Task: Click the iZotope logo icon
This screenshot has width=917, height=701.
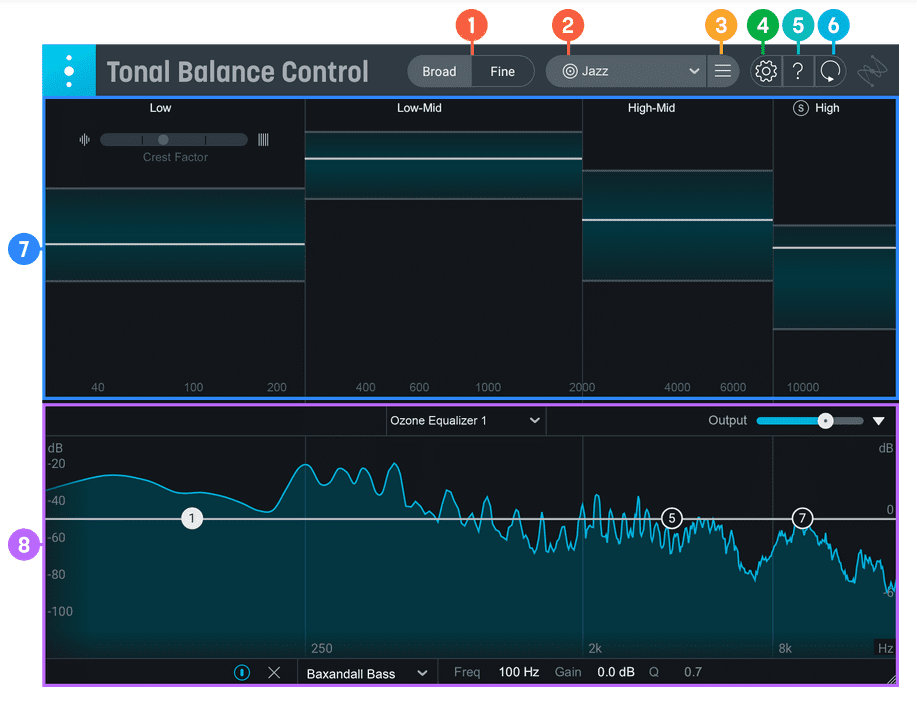Action: pyautogui.click(x=872, y=71)
